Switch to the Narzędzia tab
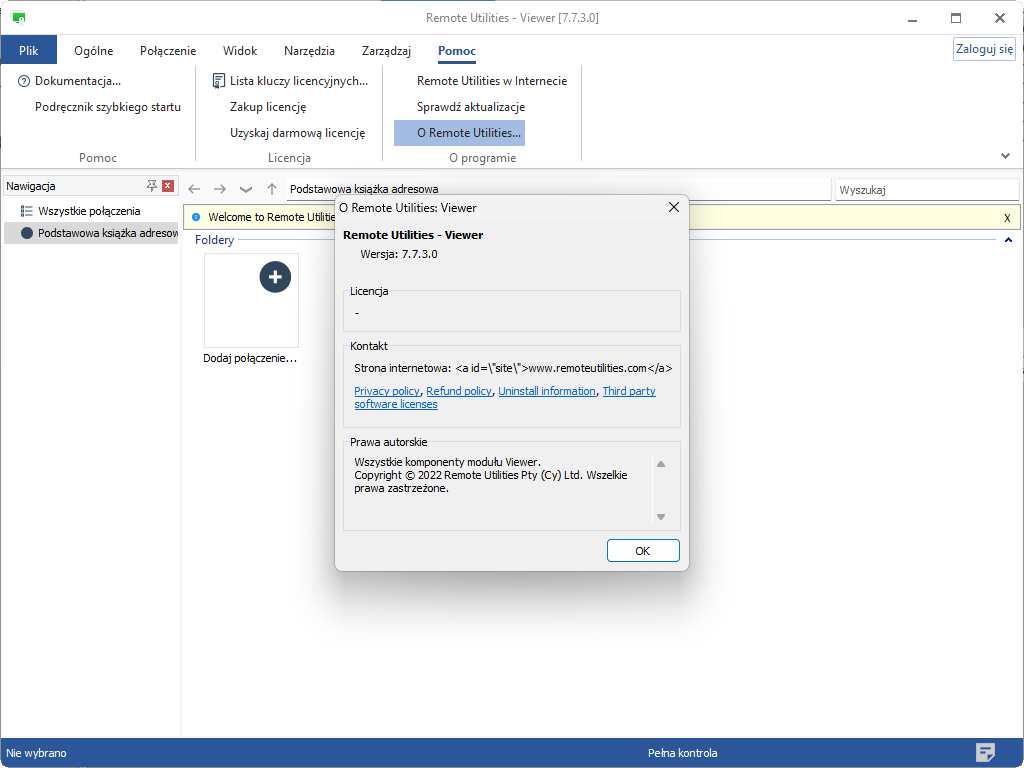Screen dimensions: 1024x768 (x=309, y=50)
